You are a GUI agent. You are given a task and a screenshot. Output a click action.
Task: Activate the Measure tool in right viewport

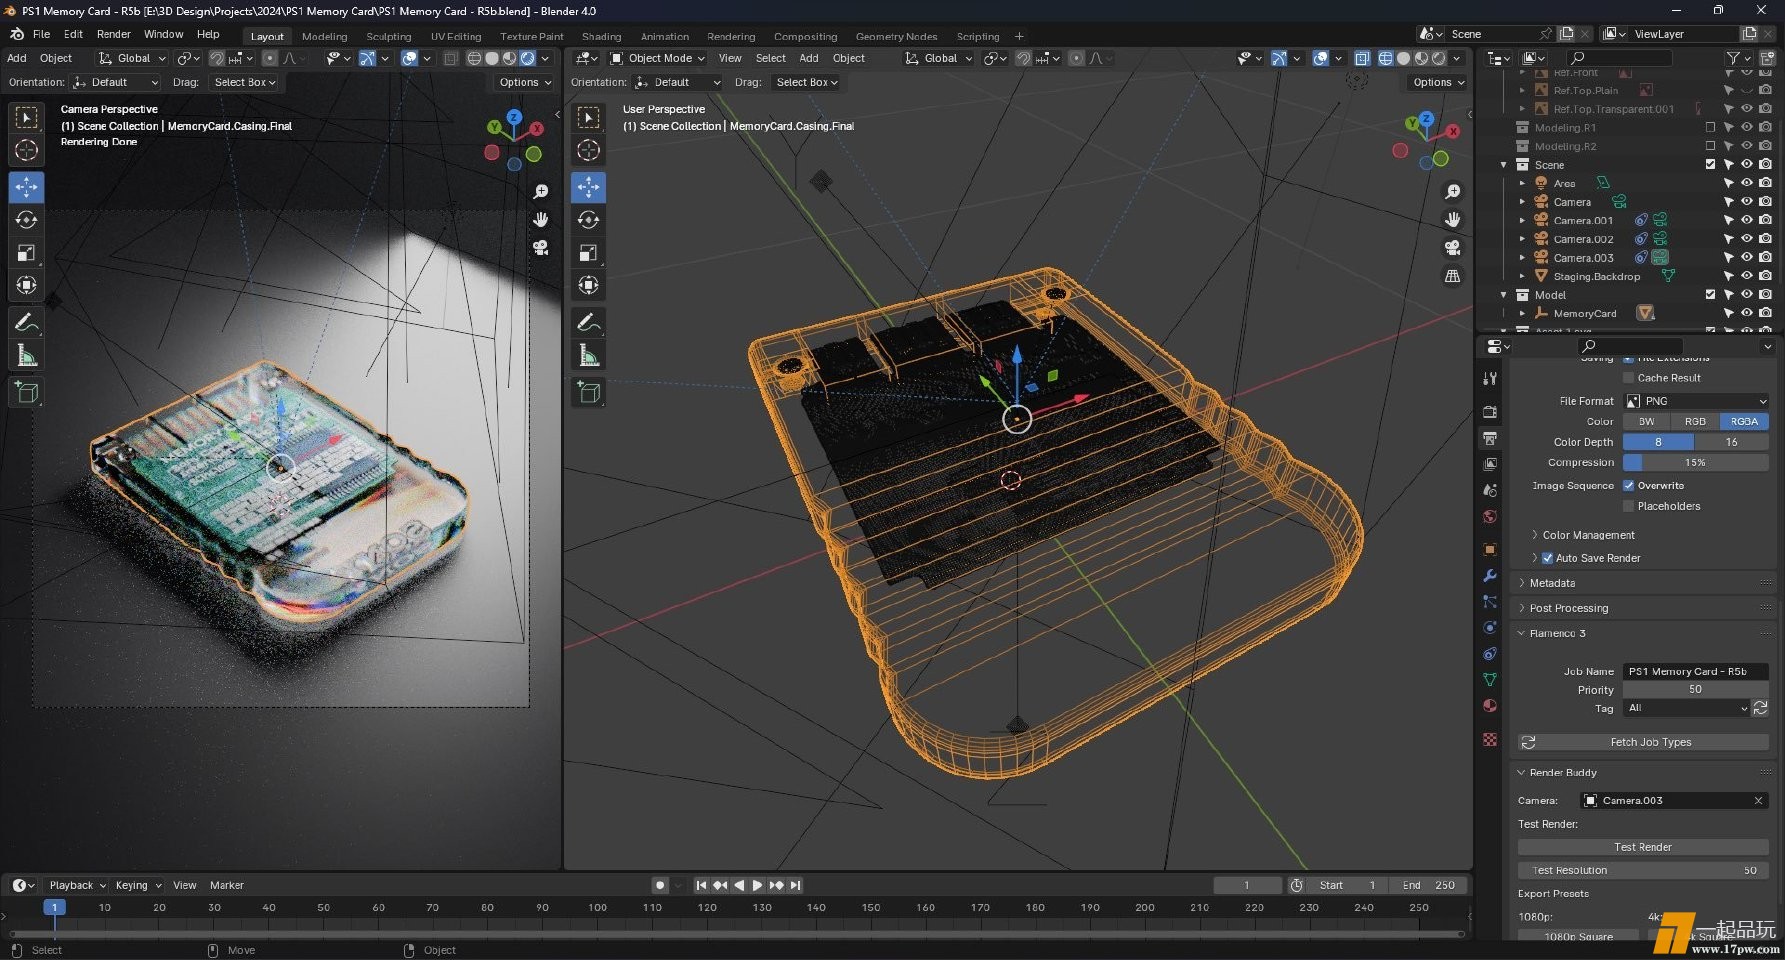coord(588,355)
